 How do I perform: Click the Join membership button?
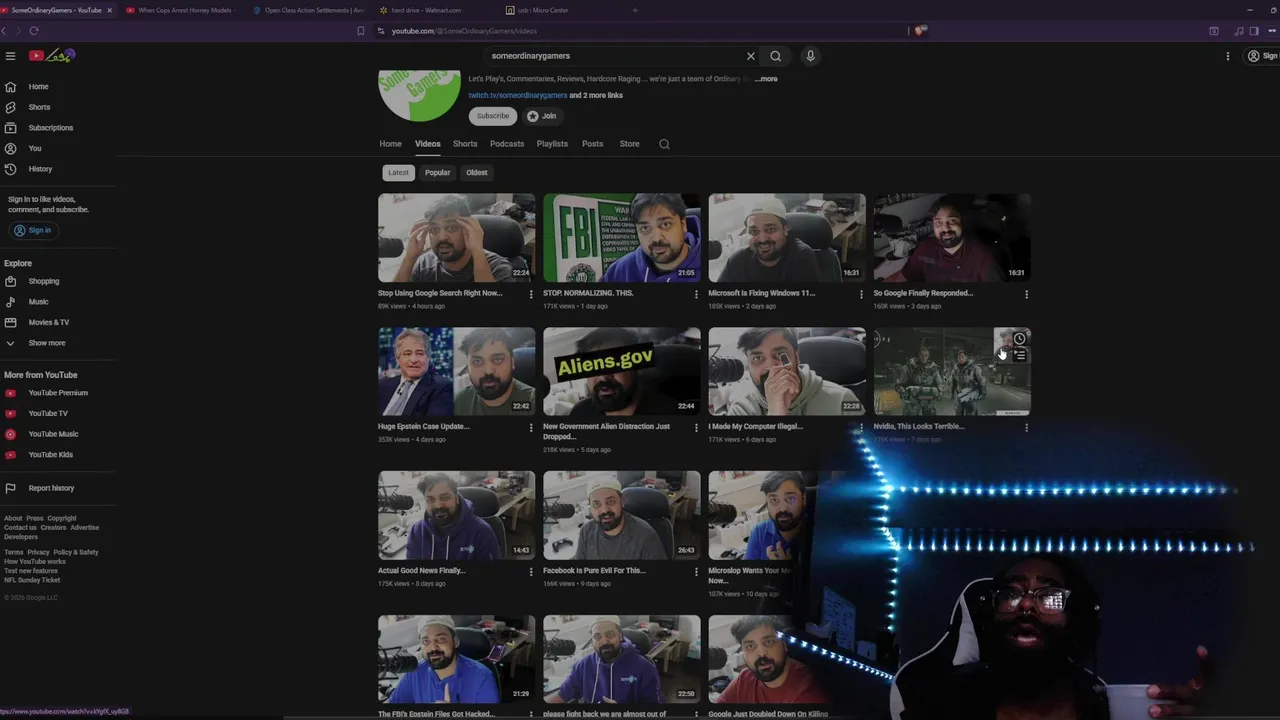[542, 116]
